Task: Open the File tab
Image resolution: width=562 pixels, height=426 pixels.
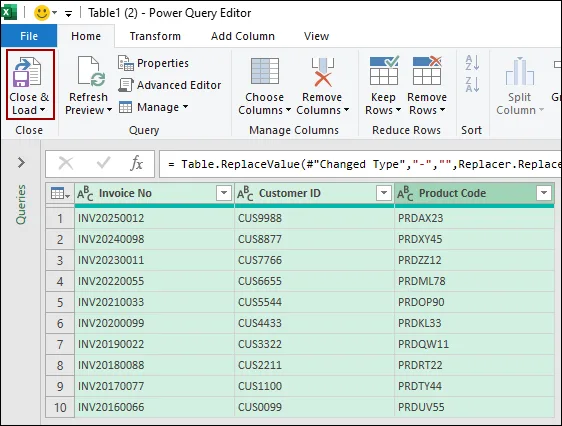Action: 29,36
